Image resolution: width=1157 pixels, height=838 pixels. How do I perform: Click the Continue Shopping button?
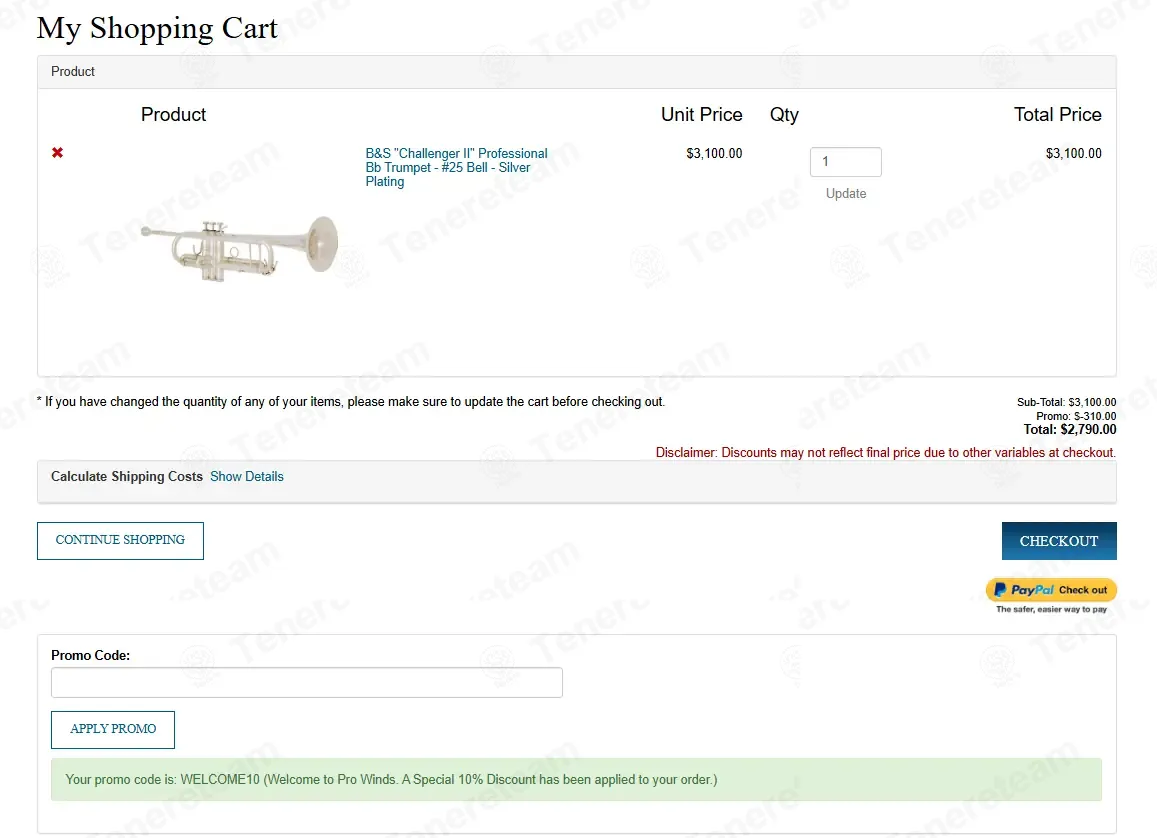pos(120,541)
